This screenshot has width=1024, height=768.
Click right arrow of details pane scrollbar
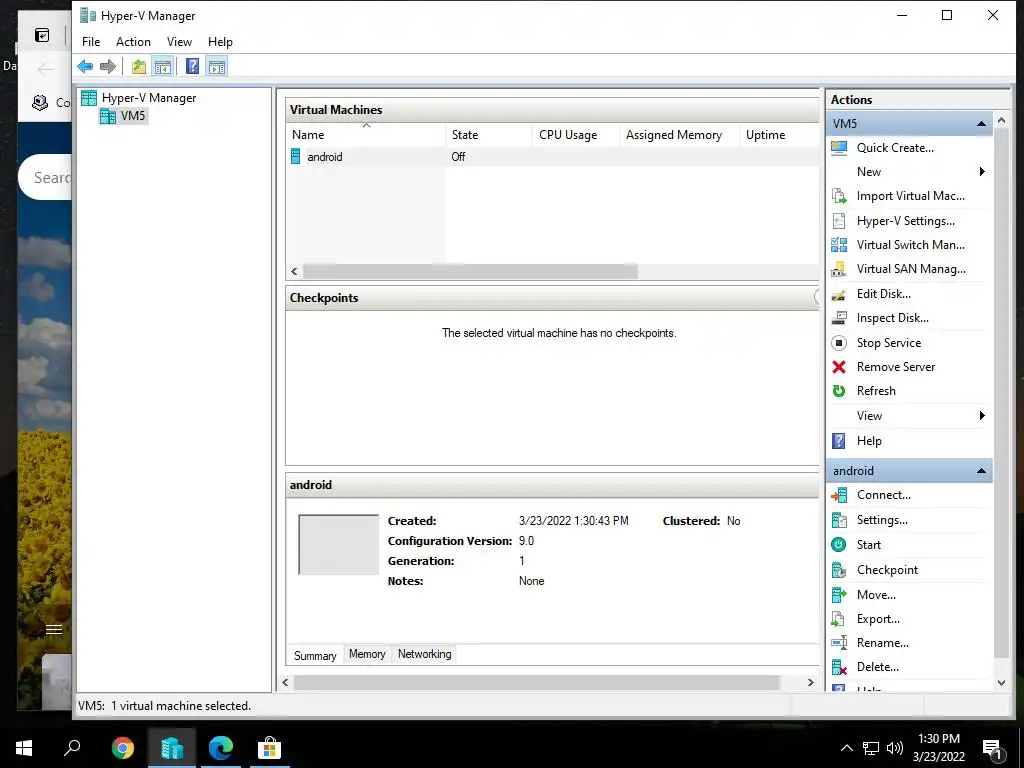point(810,682)
